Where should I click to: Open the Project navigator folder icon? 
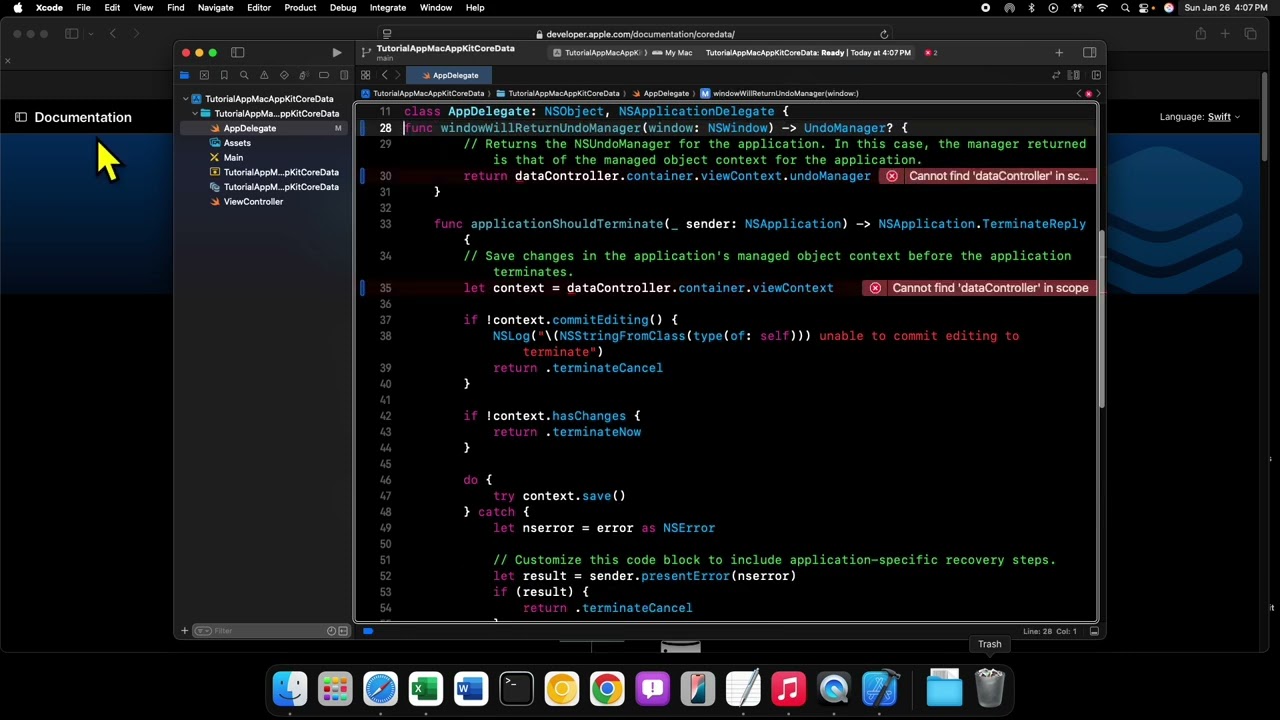point(184,75)
